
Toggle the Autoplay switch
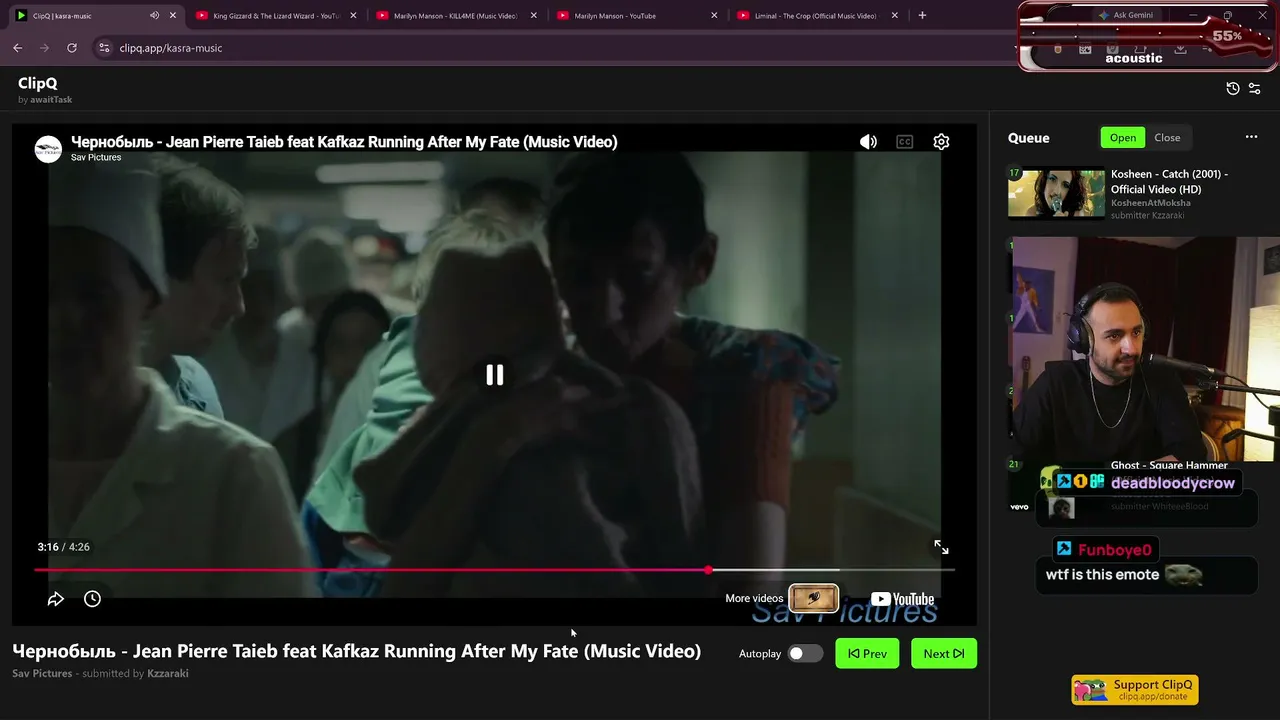(805, 654)
